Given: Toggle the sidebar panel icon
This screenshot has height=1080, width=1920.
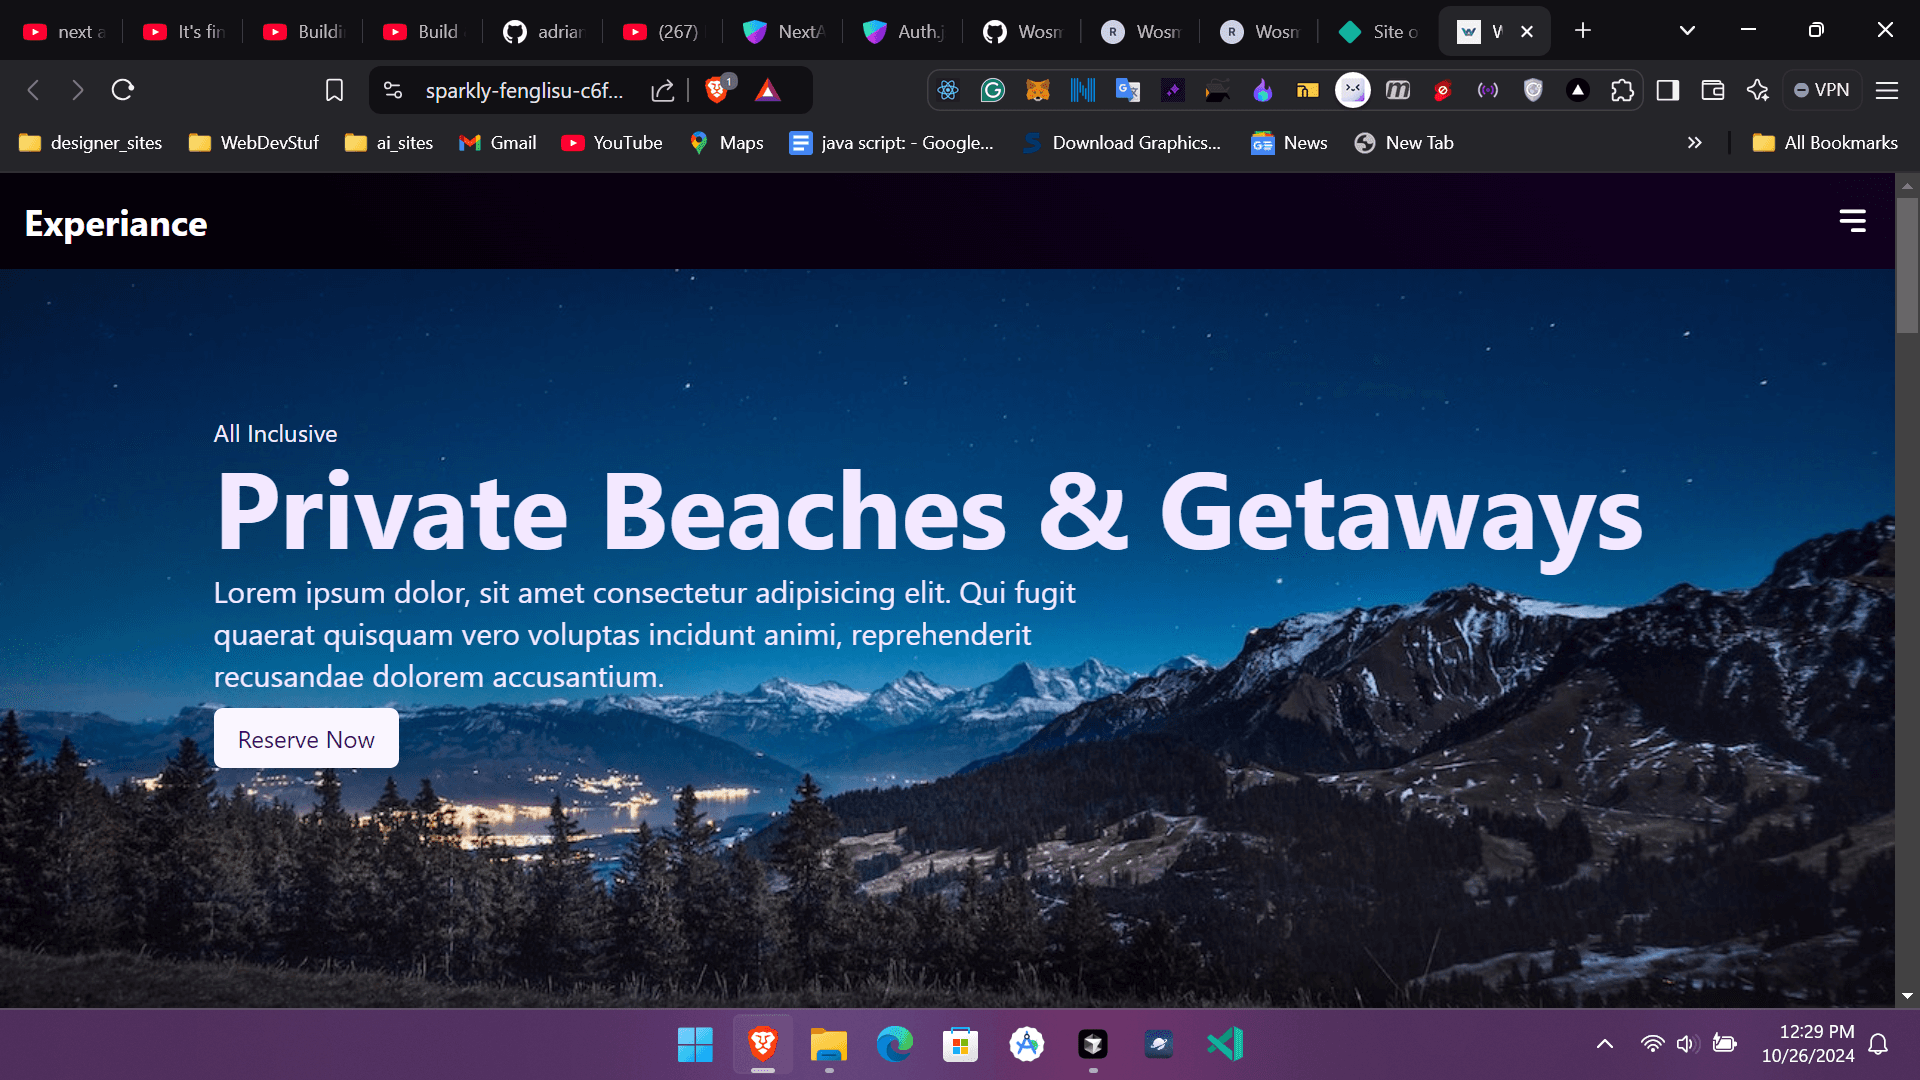Looking at the screenshot, I should point(1667,90).
